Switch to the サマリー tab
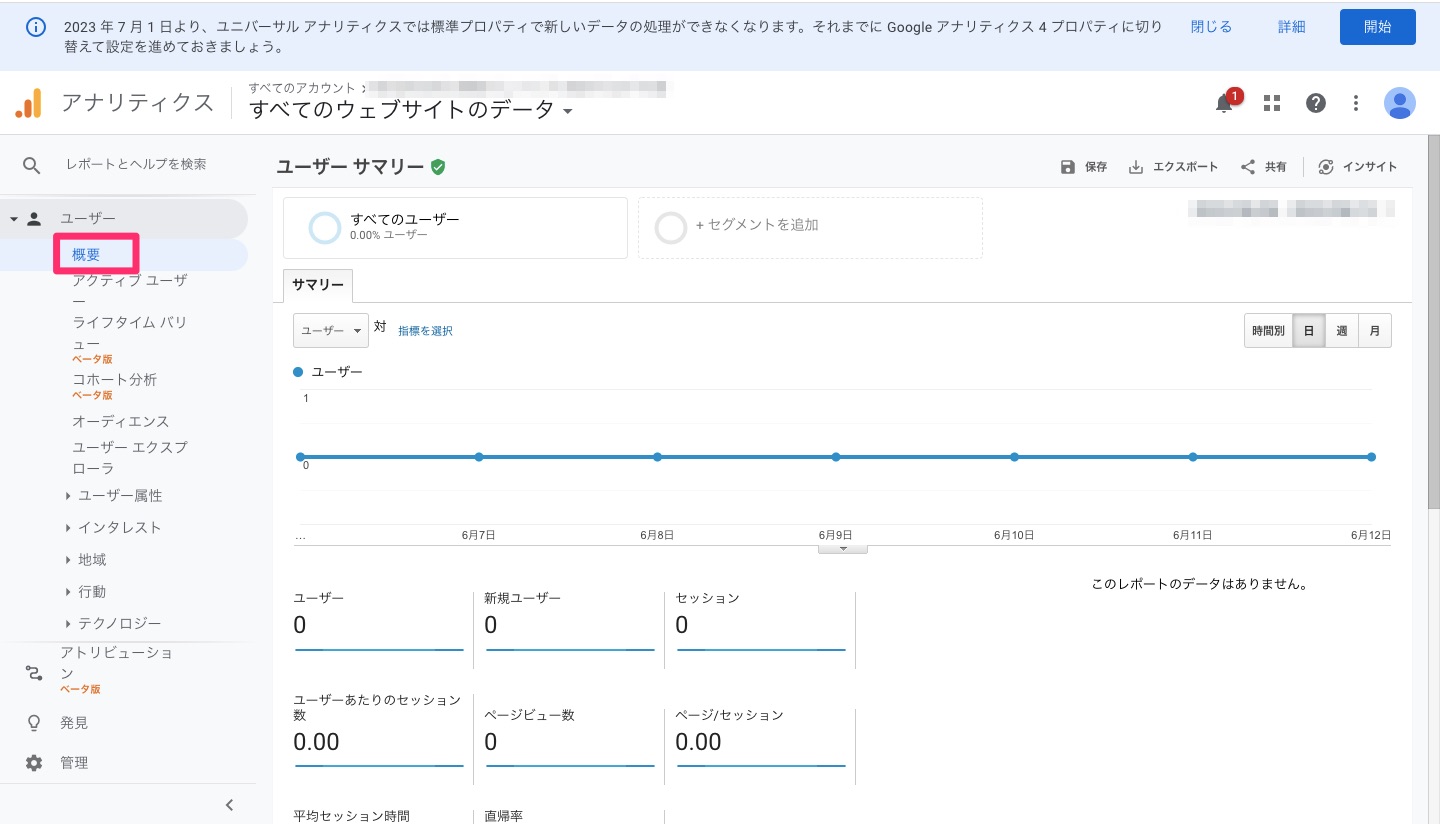The image size is (1440, 824). point(318,285)
